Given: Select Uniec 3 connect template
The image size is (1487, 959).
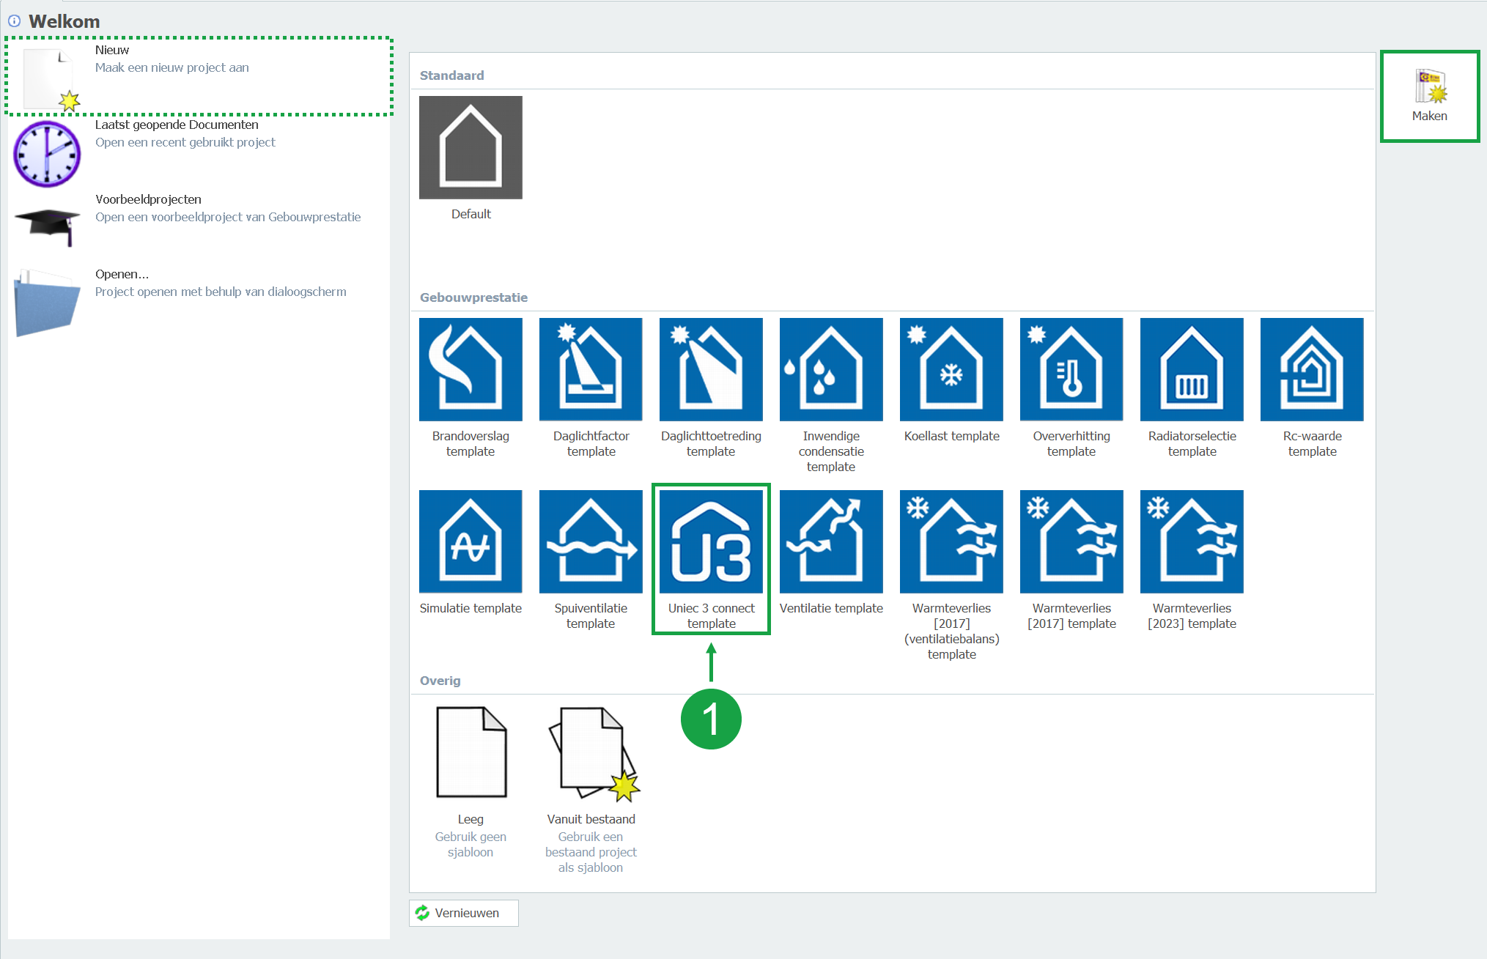Looking at the screenshot, I should 710,542.
